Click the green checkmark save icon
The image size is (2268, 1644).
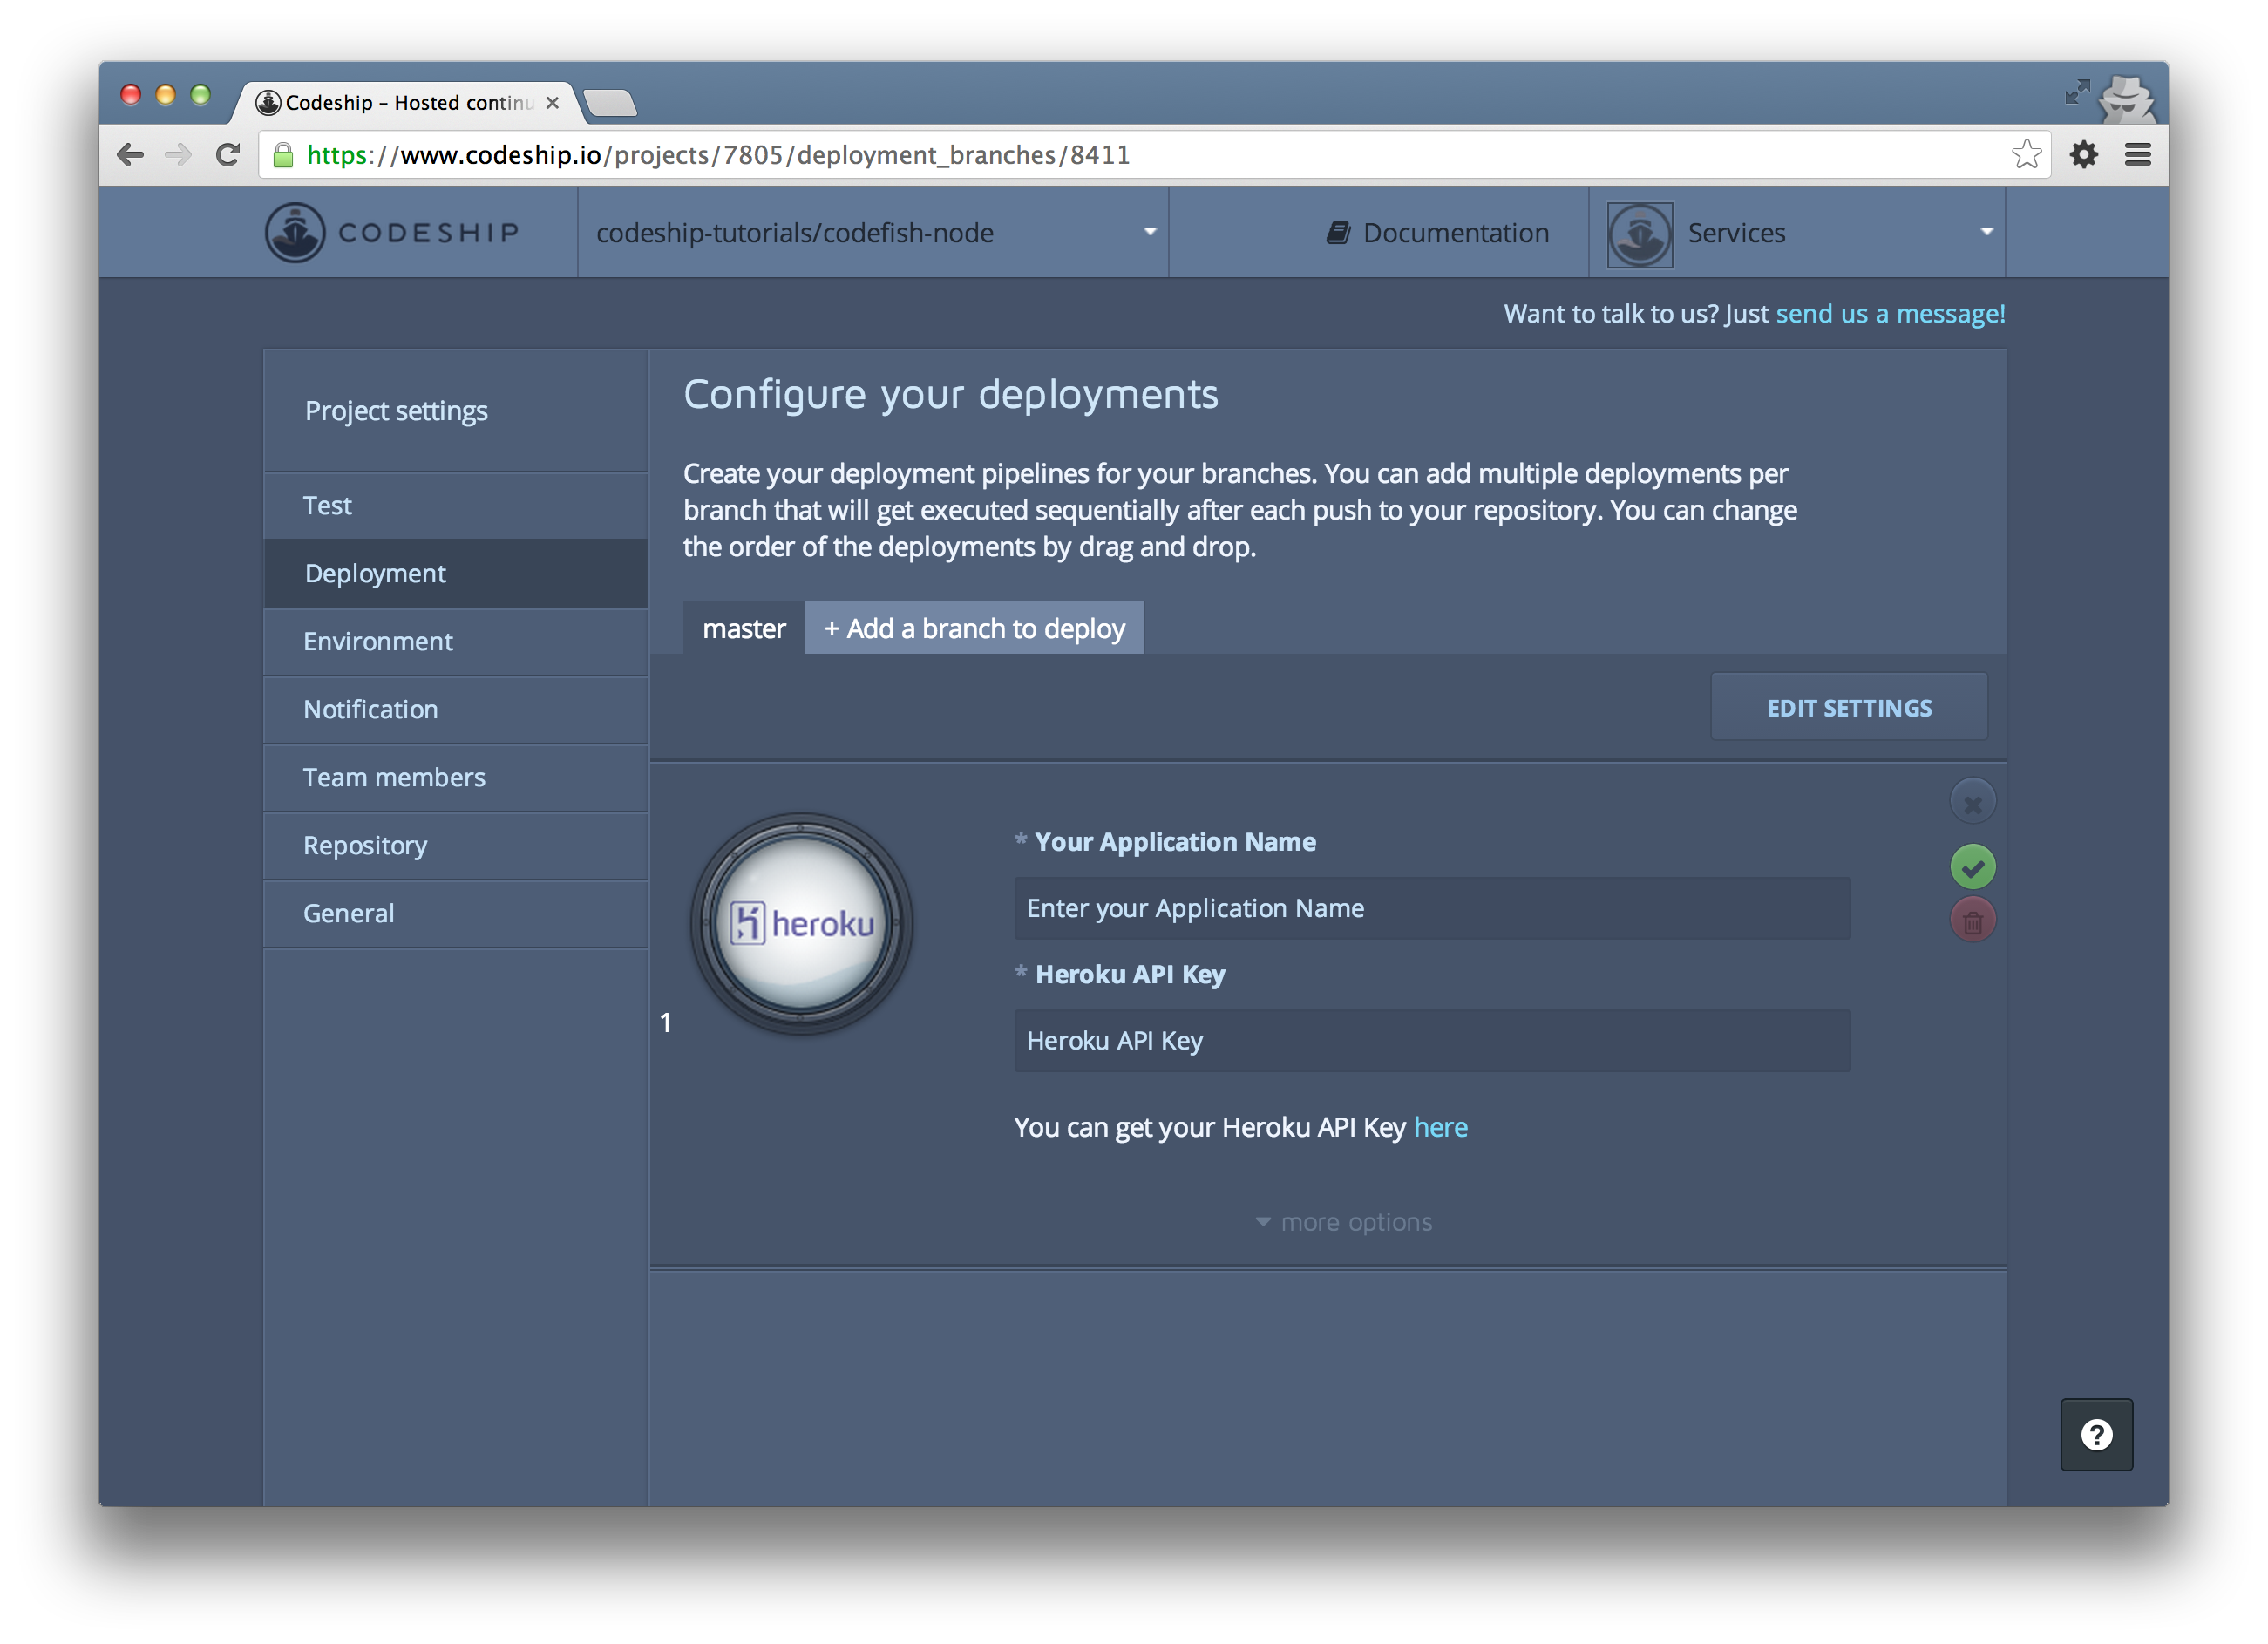click(x=1972, y=867)
